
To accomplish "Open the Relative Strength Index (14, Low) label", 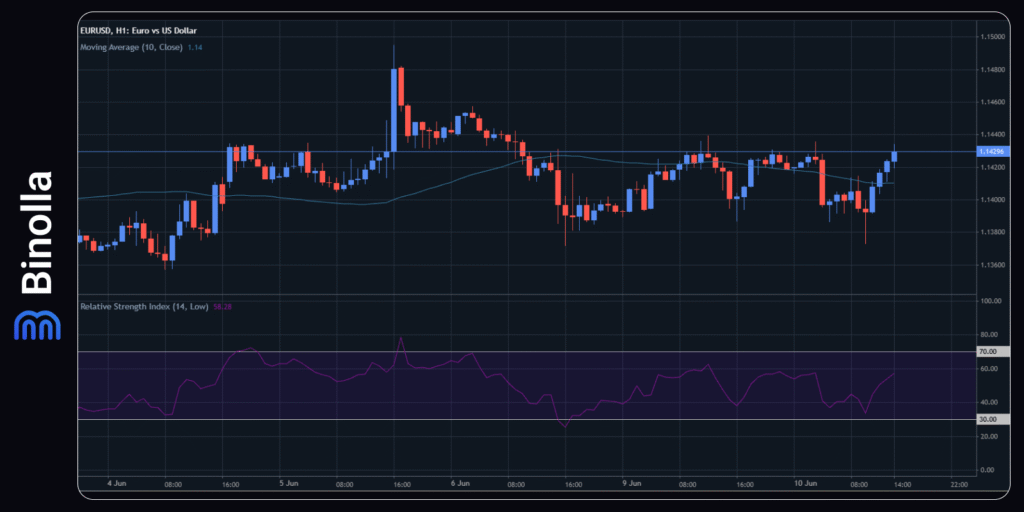I will [x=144, y=306].
